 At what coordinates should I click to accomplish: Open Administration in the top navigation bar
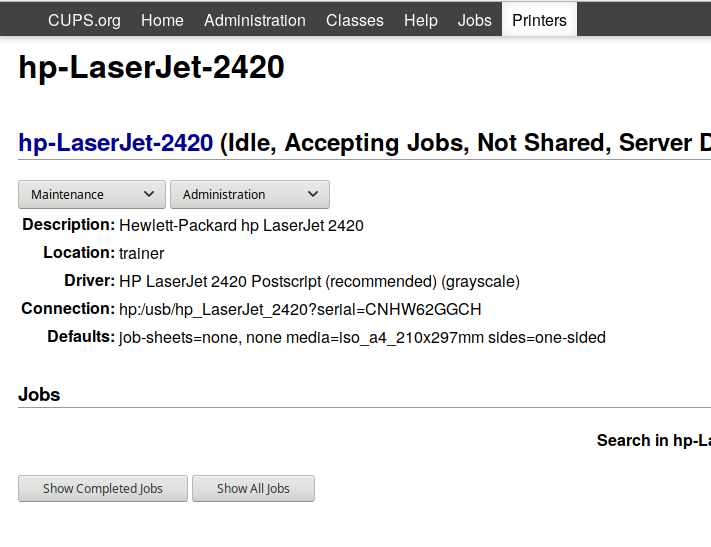click(255, 20)
